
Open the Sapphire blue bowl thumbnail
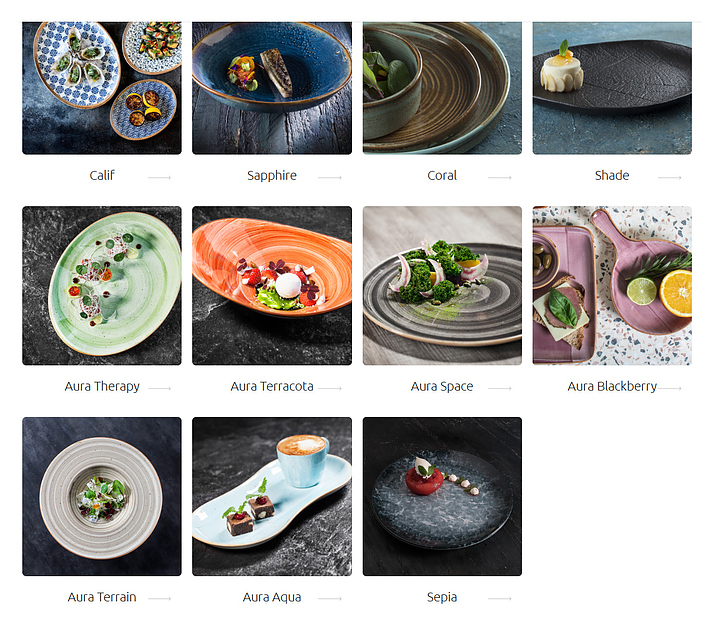coord(272,88)
